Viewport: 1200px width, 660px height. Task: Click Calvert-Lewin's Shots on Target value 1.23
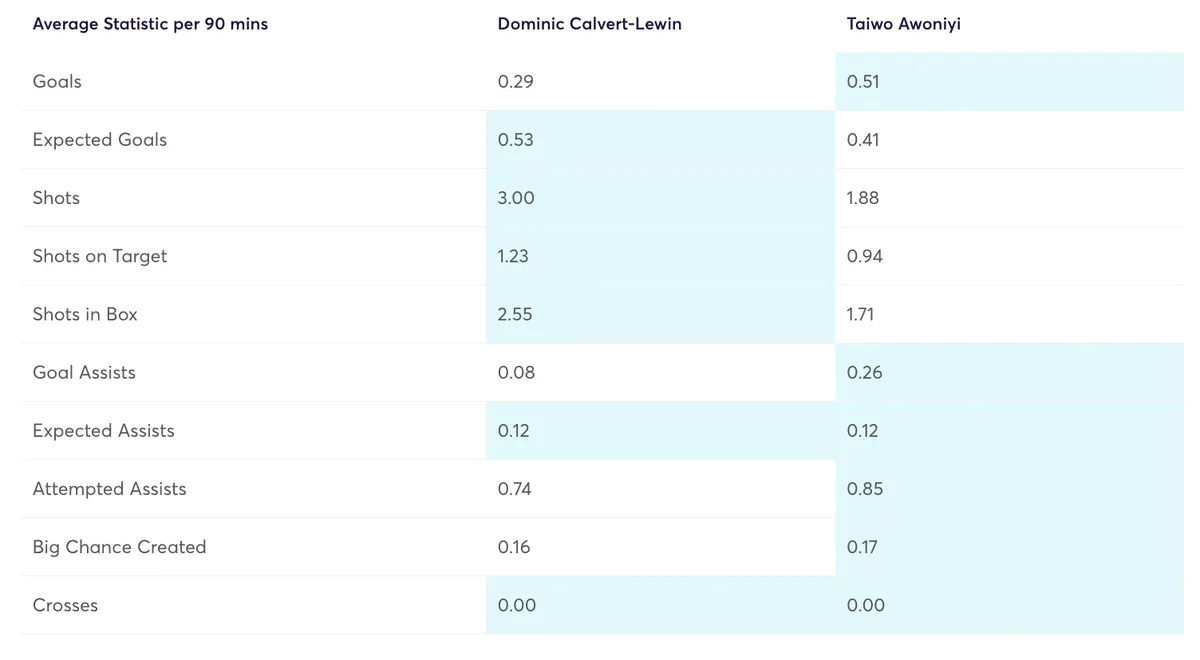coord(513,256)
